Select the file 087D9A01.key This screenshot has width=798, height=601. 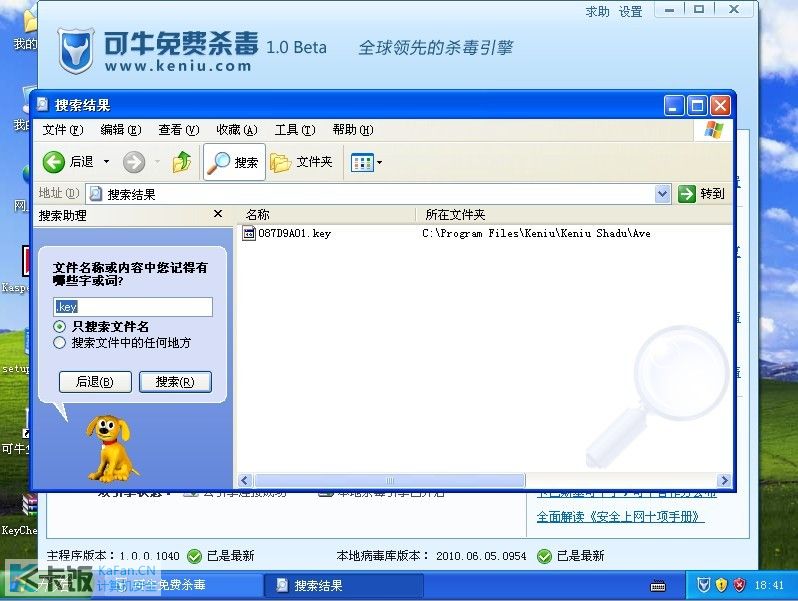294,234
